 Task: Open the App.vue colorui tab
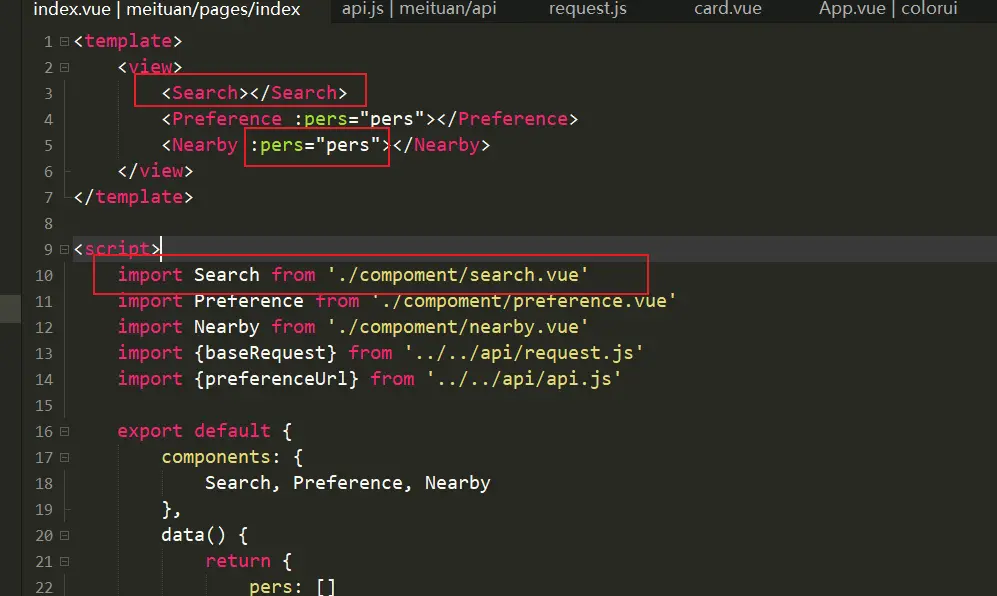coord(888,9)
